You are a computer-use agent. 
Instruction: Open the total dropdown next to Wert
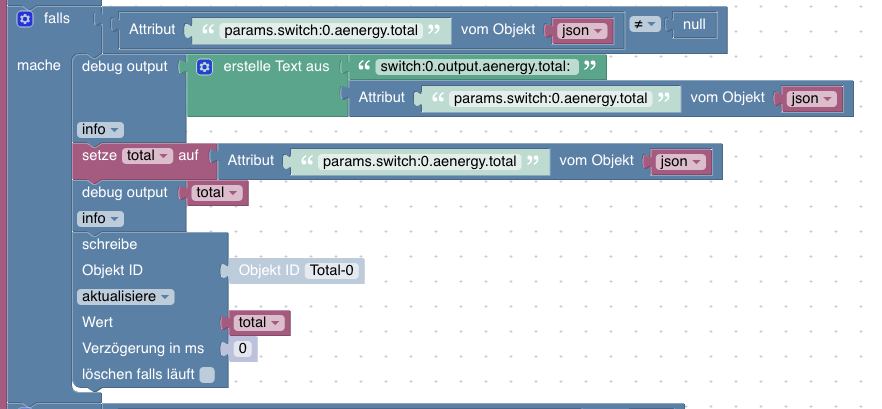click(259, 323)
